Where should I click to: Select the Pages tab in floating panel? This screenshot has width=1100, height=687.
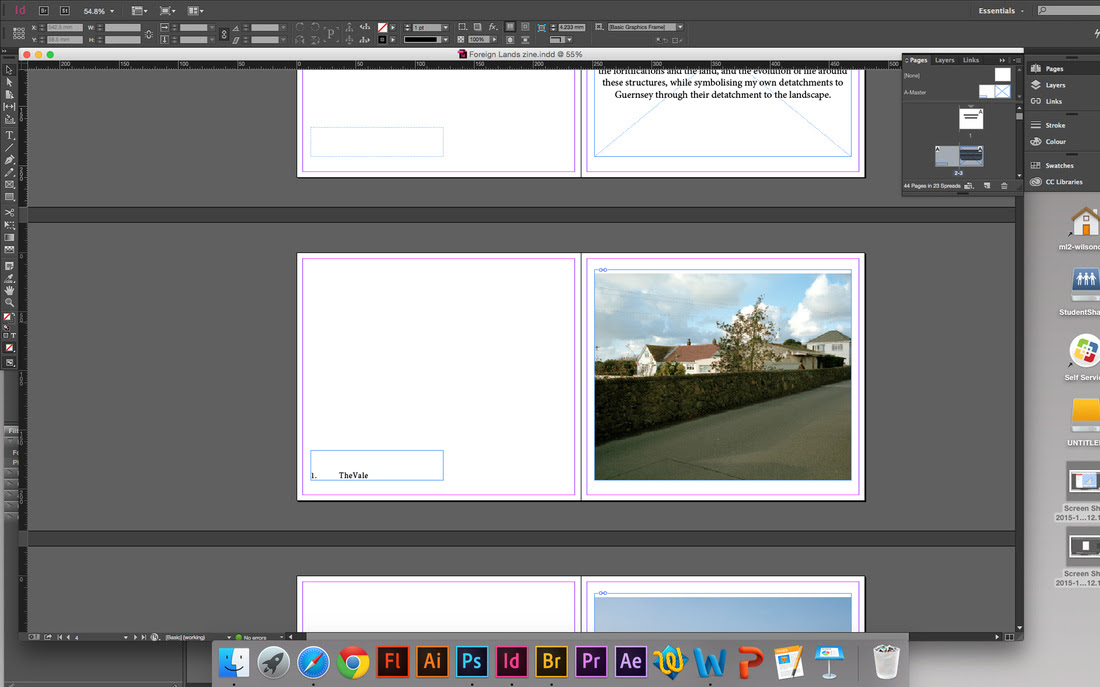918,60
